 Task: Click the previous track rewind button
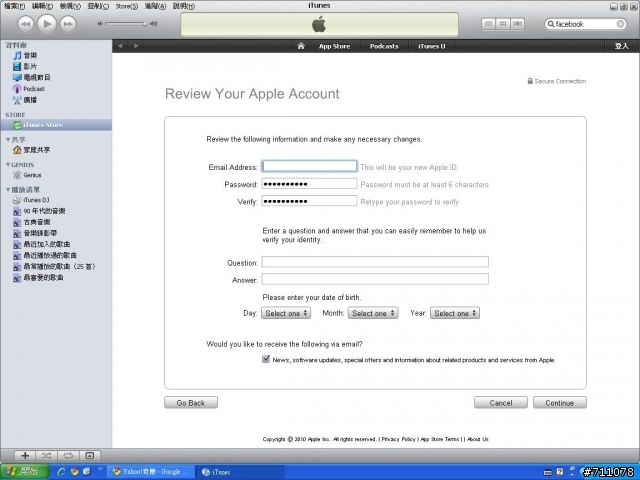click(x=25, y=24)
